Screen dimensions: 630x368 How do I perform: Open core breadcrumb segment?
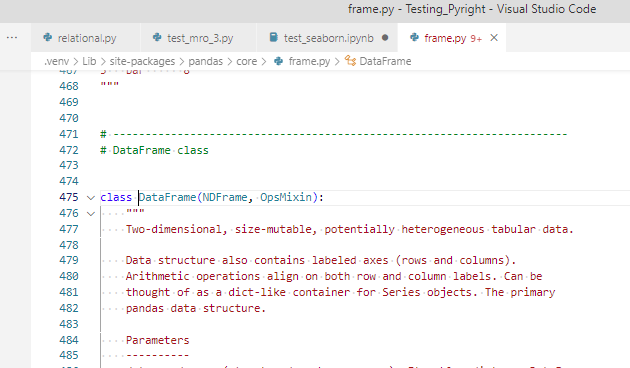(x=246, y=61)
